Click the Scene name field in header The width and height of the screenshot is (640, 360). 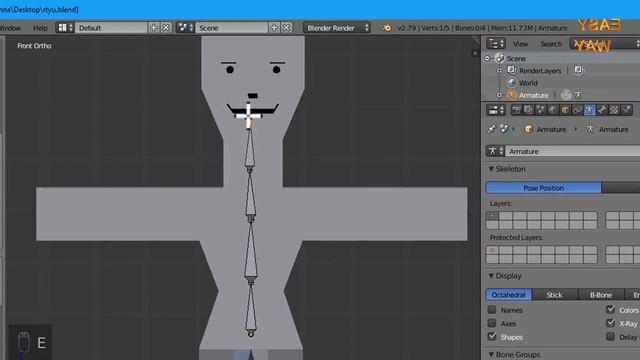(x=232, y=28)
